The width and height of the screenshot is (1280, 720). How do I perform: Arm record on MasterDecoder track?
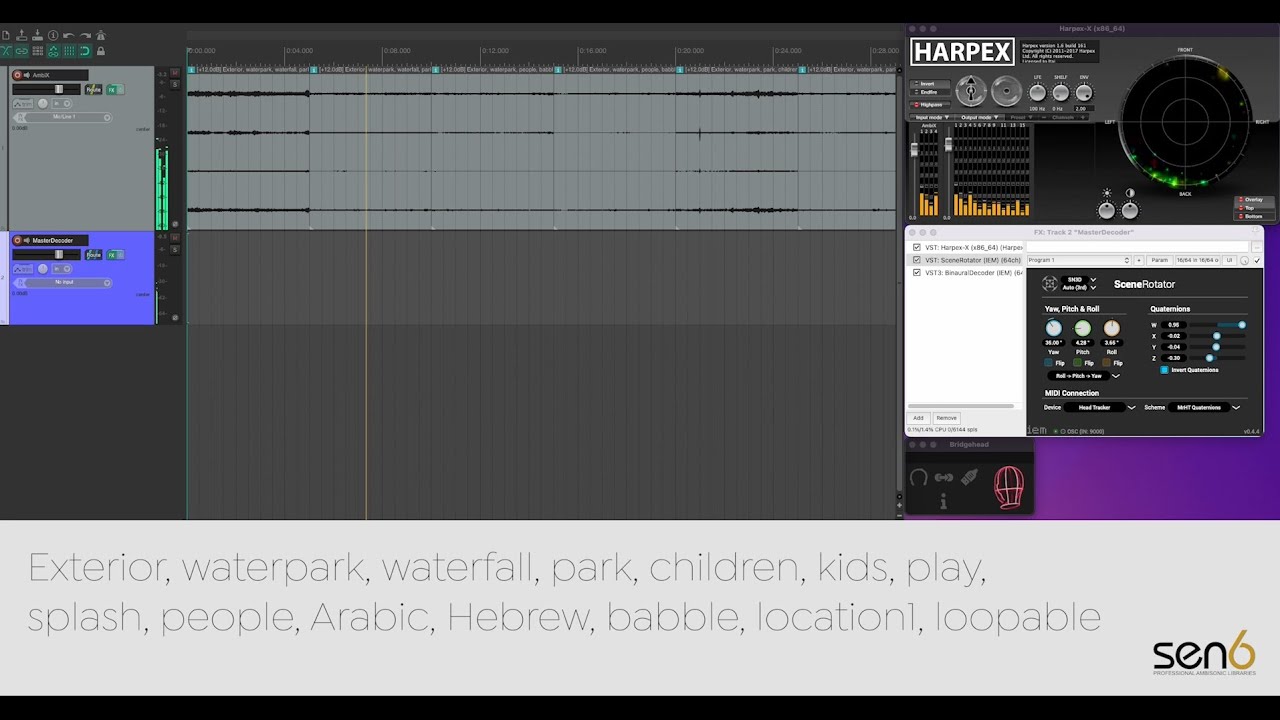[x=17, y=240]
